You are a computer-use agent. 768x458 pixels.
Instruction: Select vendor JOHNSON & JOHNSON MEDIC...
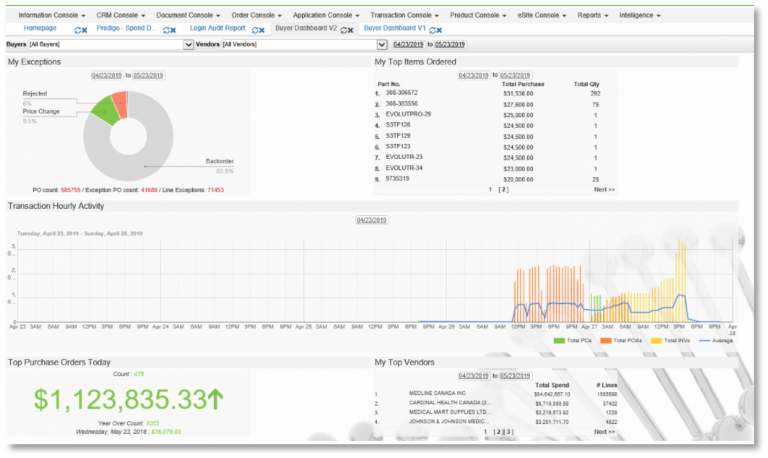pos(449,421)
